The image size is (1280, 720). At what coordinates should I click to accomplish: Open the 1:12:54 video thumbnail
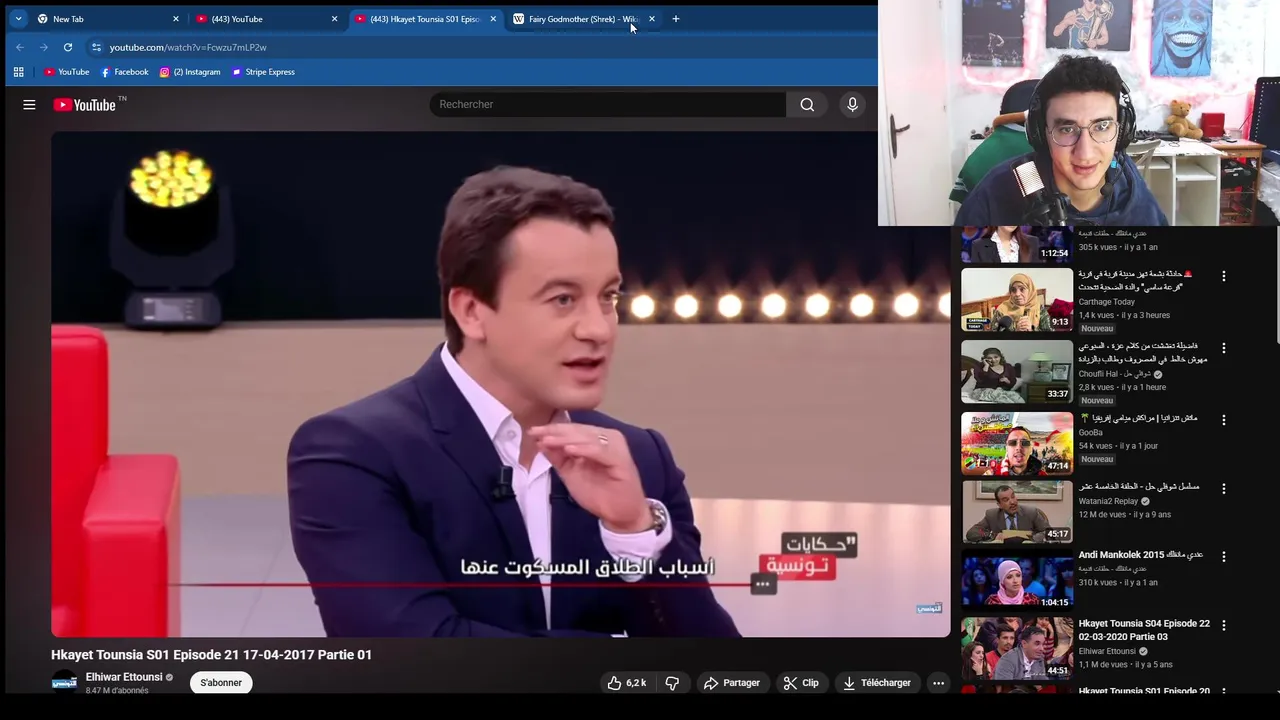click(1017, 244)
